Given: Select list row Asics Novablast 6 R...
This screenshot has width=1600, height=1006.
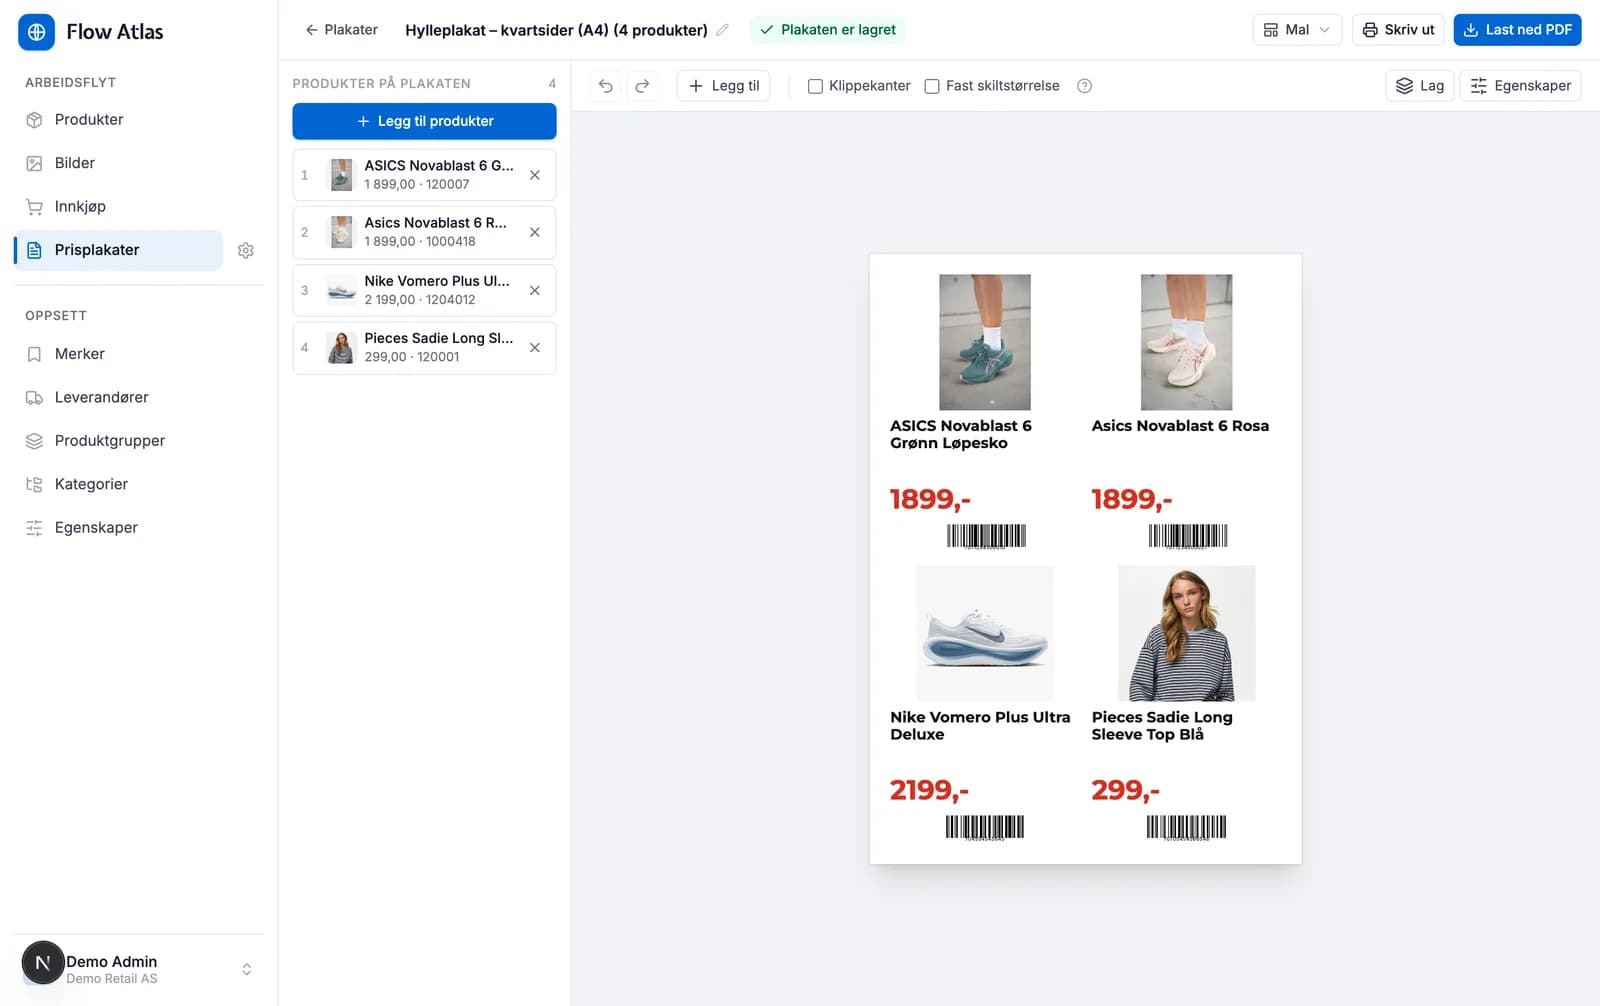Looking at the screenshot, I should [424, 232].
